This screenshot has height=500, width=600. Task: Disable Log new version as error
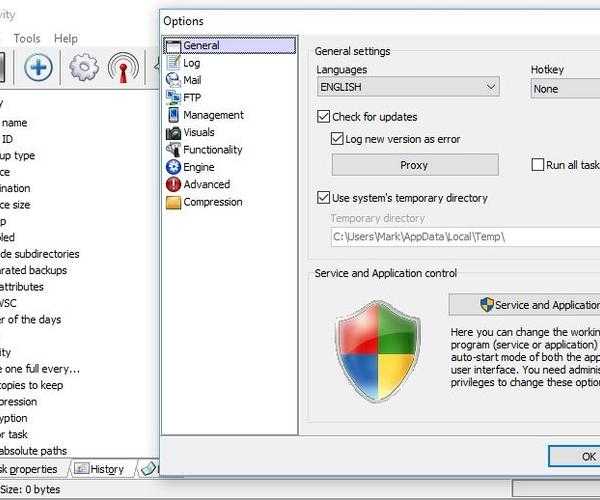click(338, 139)
